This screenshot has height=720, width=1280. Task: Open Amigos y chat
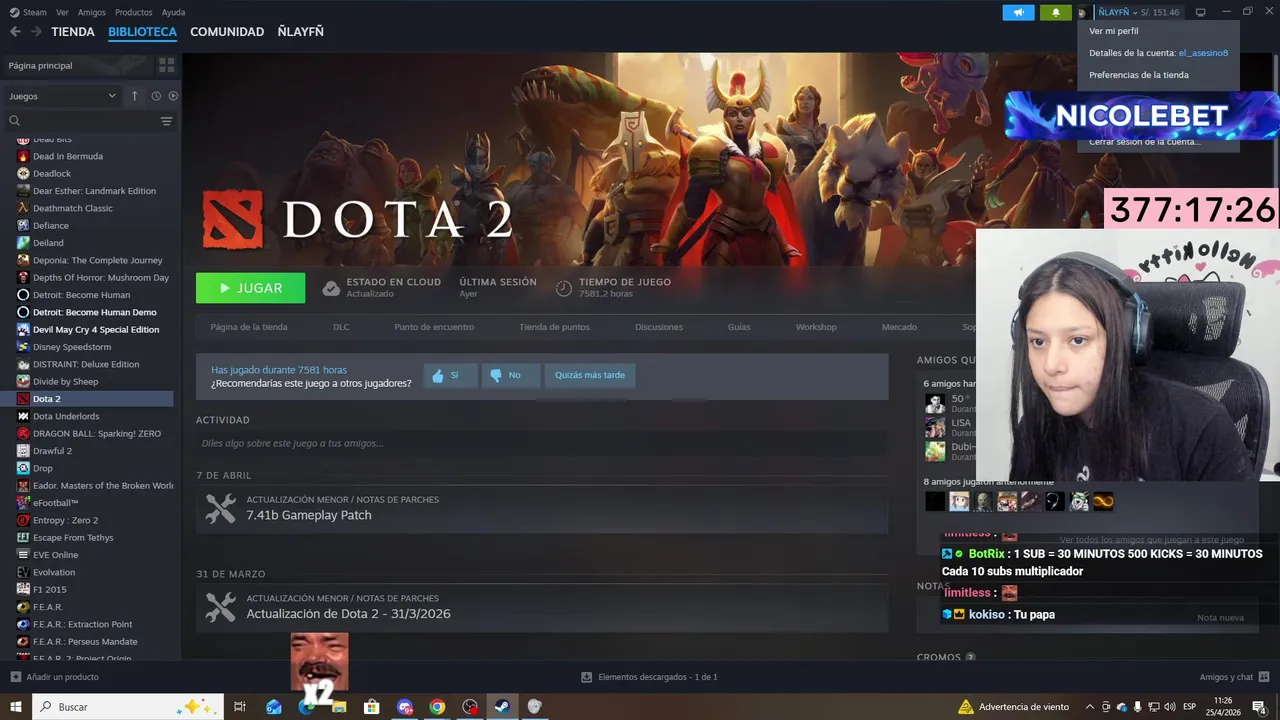1235,677
